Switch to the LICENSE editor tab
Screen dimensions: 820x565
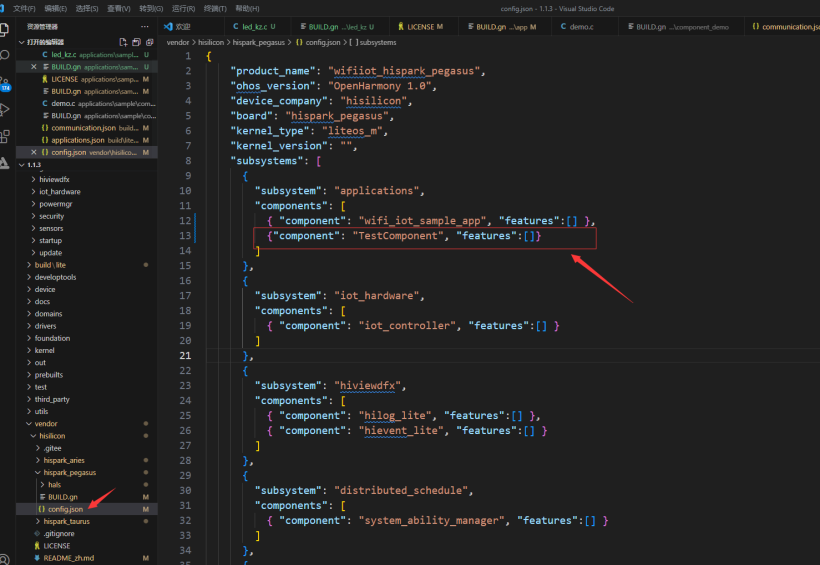click(x=424, y=27)
